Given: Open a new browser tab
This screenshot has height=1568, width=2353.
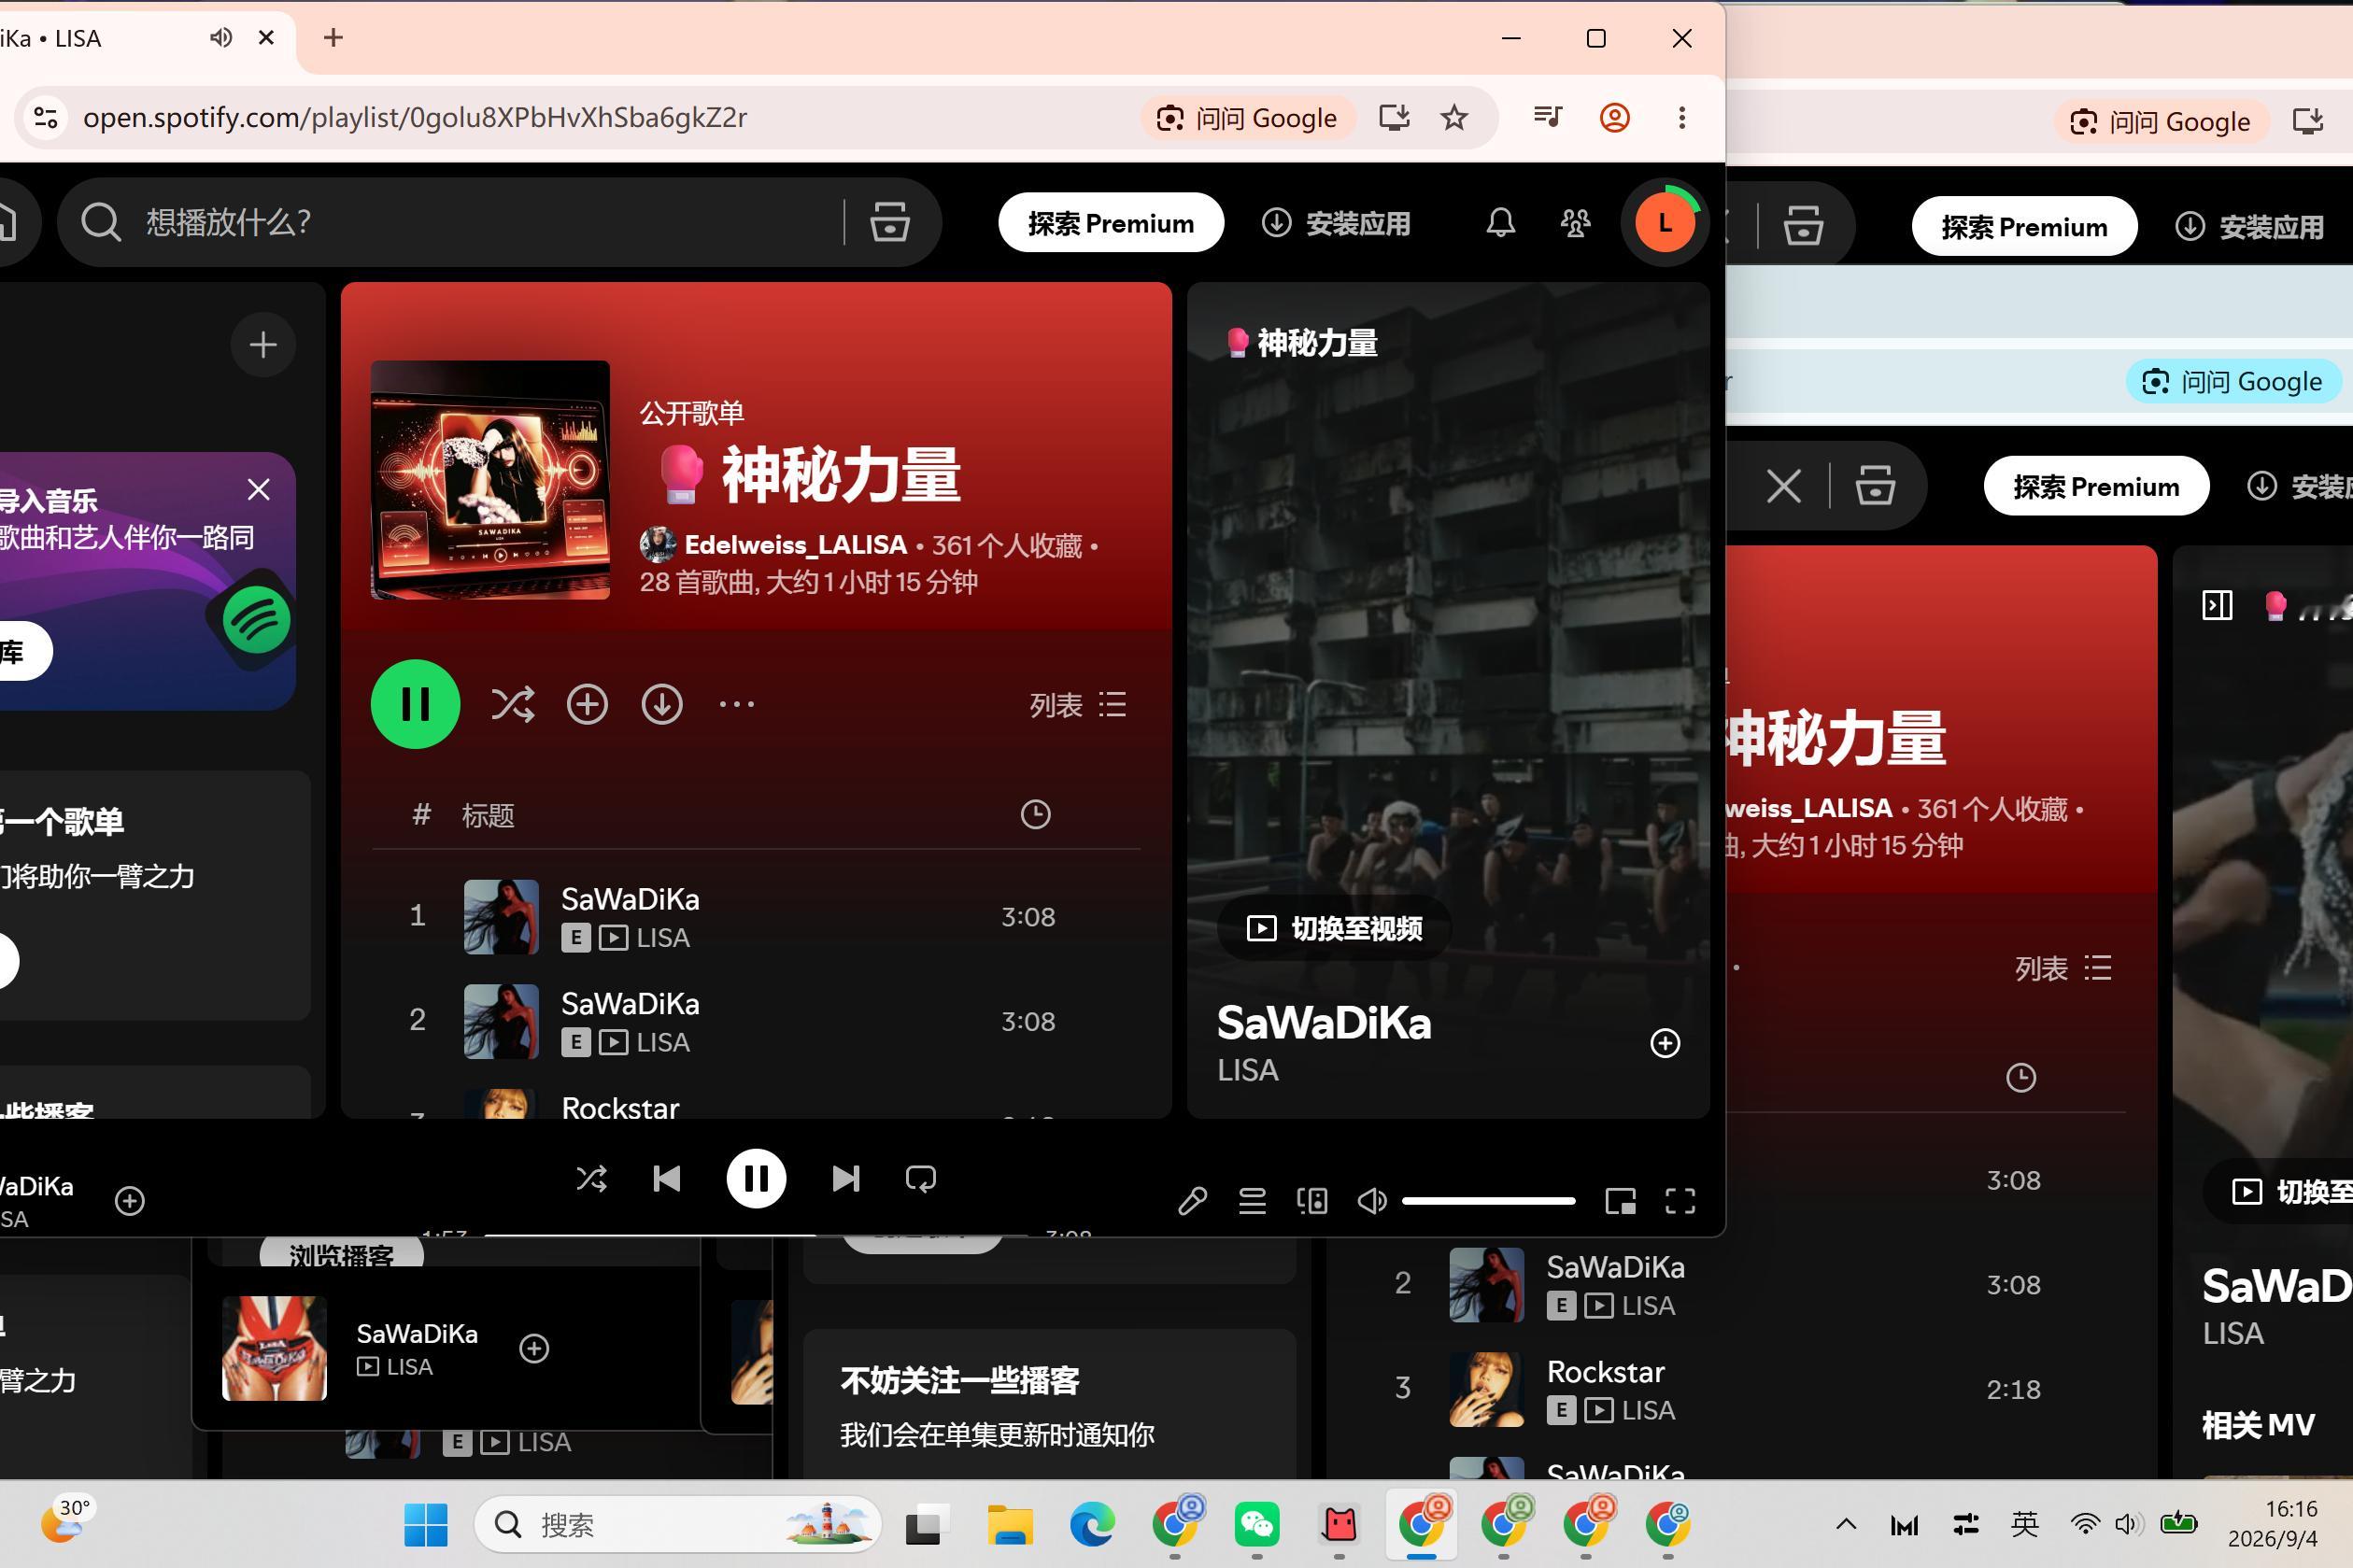Looking at the screenshot, I should click(x=333, y=38).
